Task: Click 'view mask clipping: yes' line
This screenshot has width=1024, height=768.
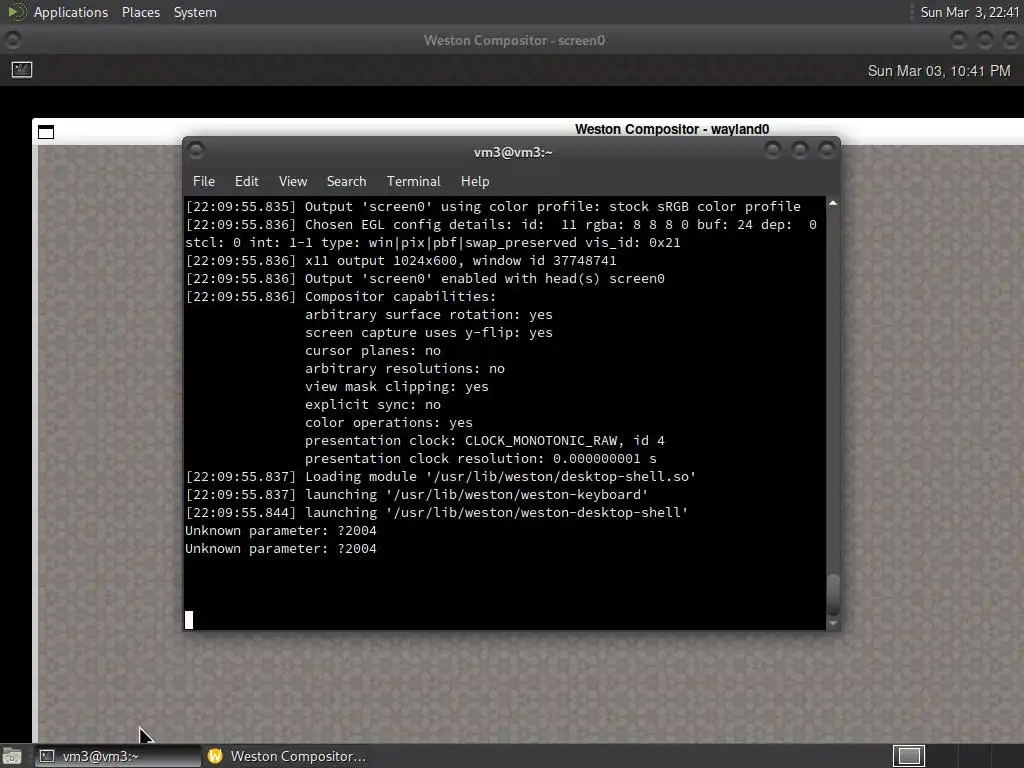Action: pyautogui.click(x=396, y=387)
